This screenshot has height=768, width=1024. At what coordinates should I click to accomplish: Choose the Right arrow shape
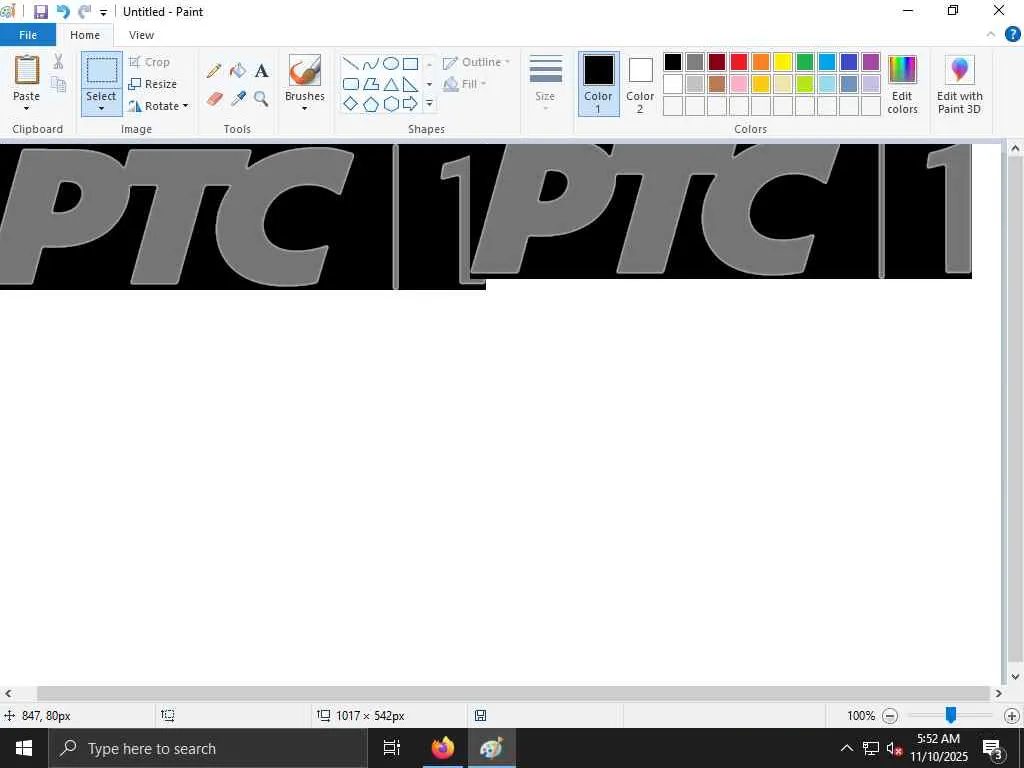tap(410, 104)
